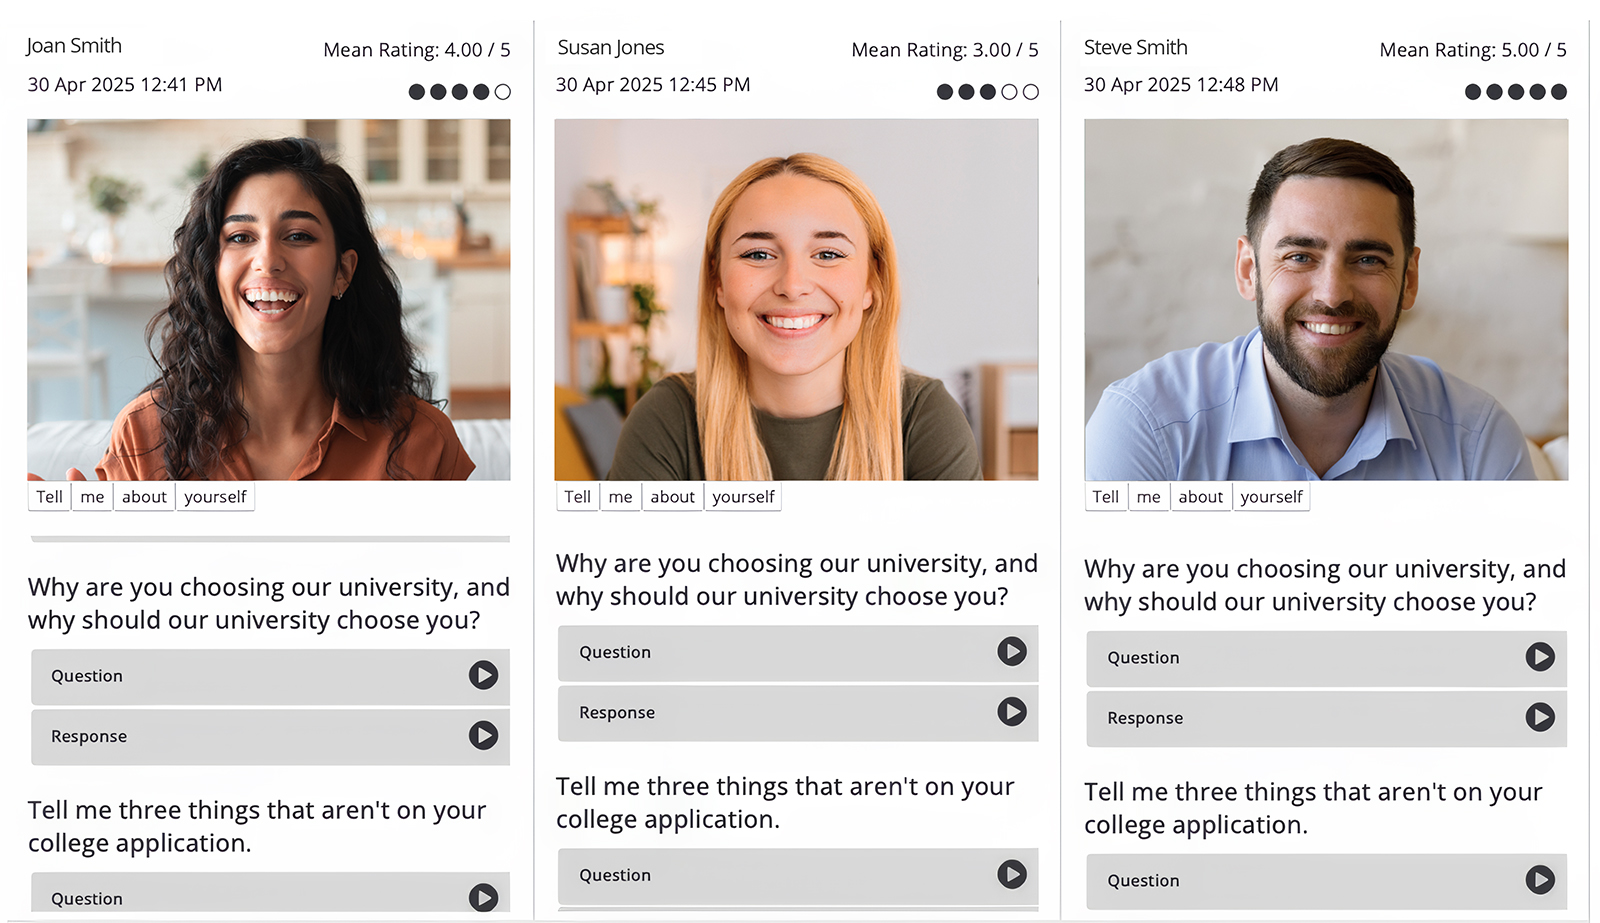1600x923 pixels.
Task: Click Steve Smith's video thumbnail
Action: coord(1325,299)
